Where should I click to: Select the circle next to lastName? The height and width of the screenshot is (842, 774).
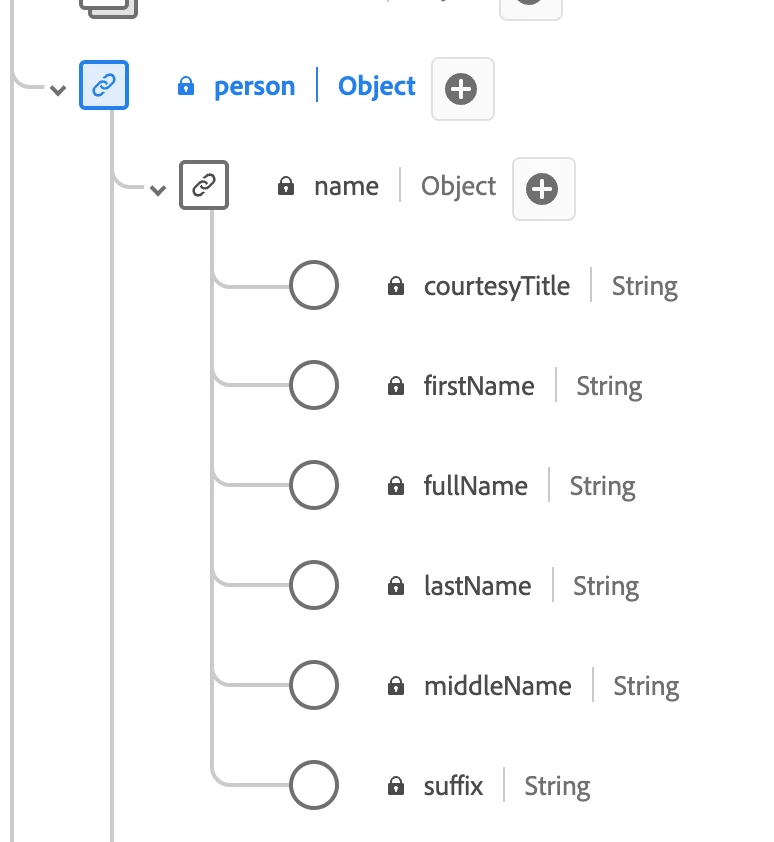314,586
